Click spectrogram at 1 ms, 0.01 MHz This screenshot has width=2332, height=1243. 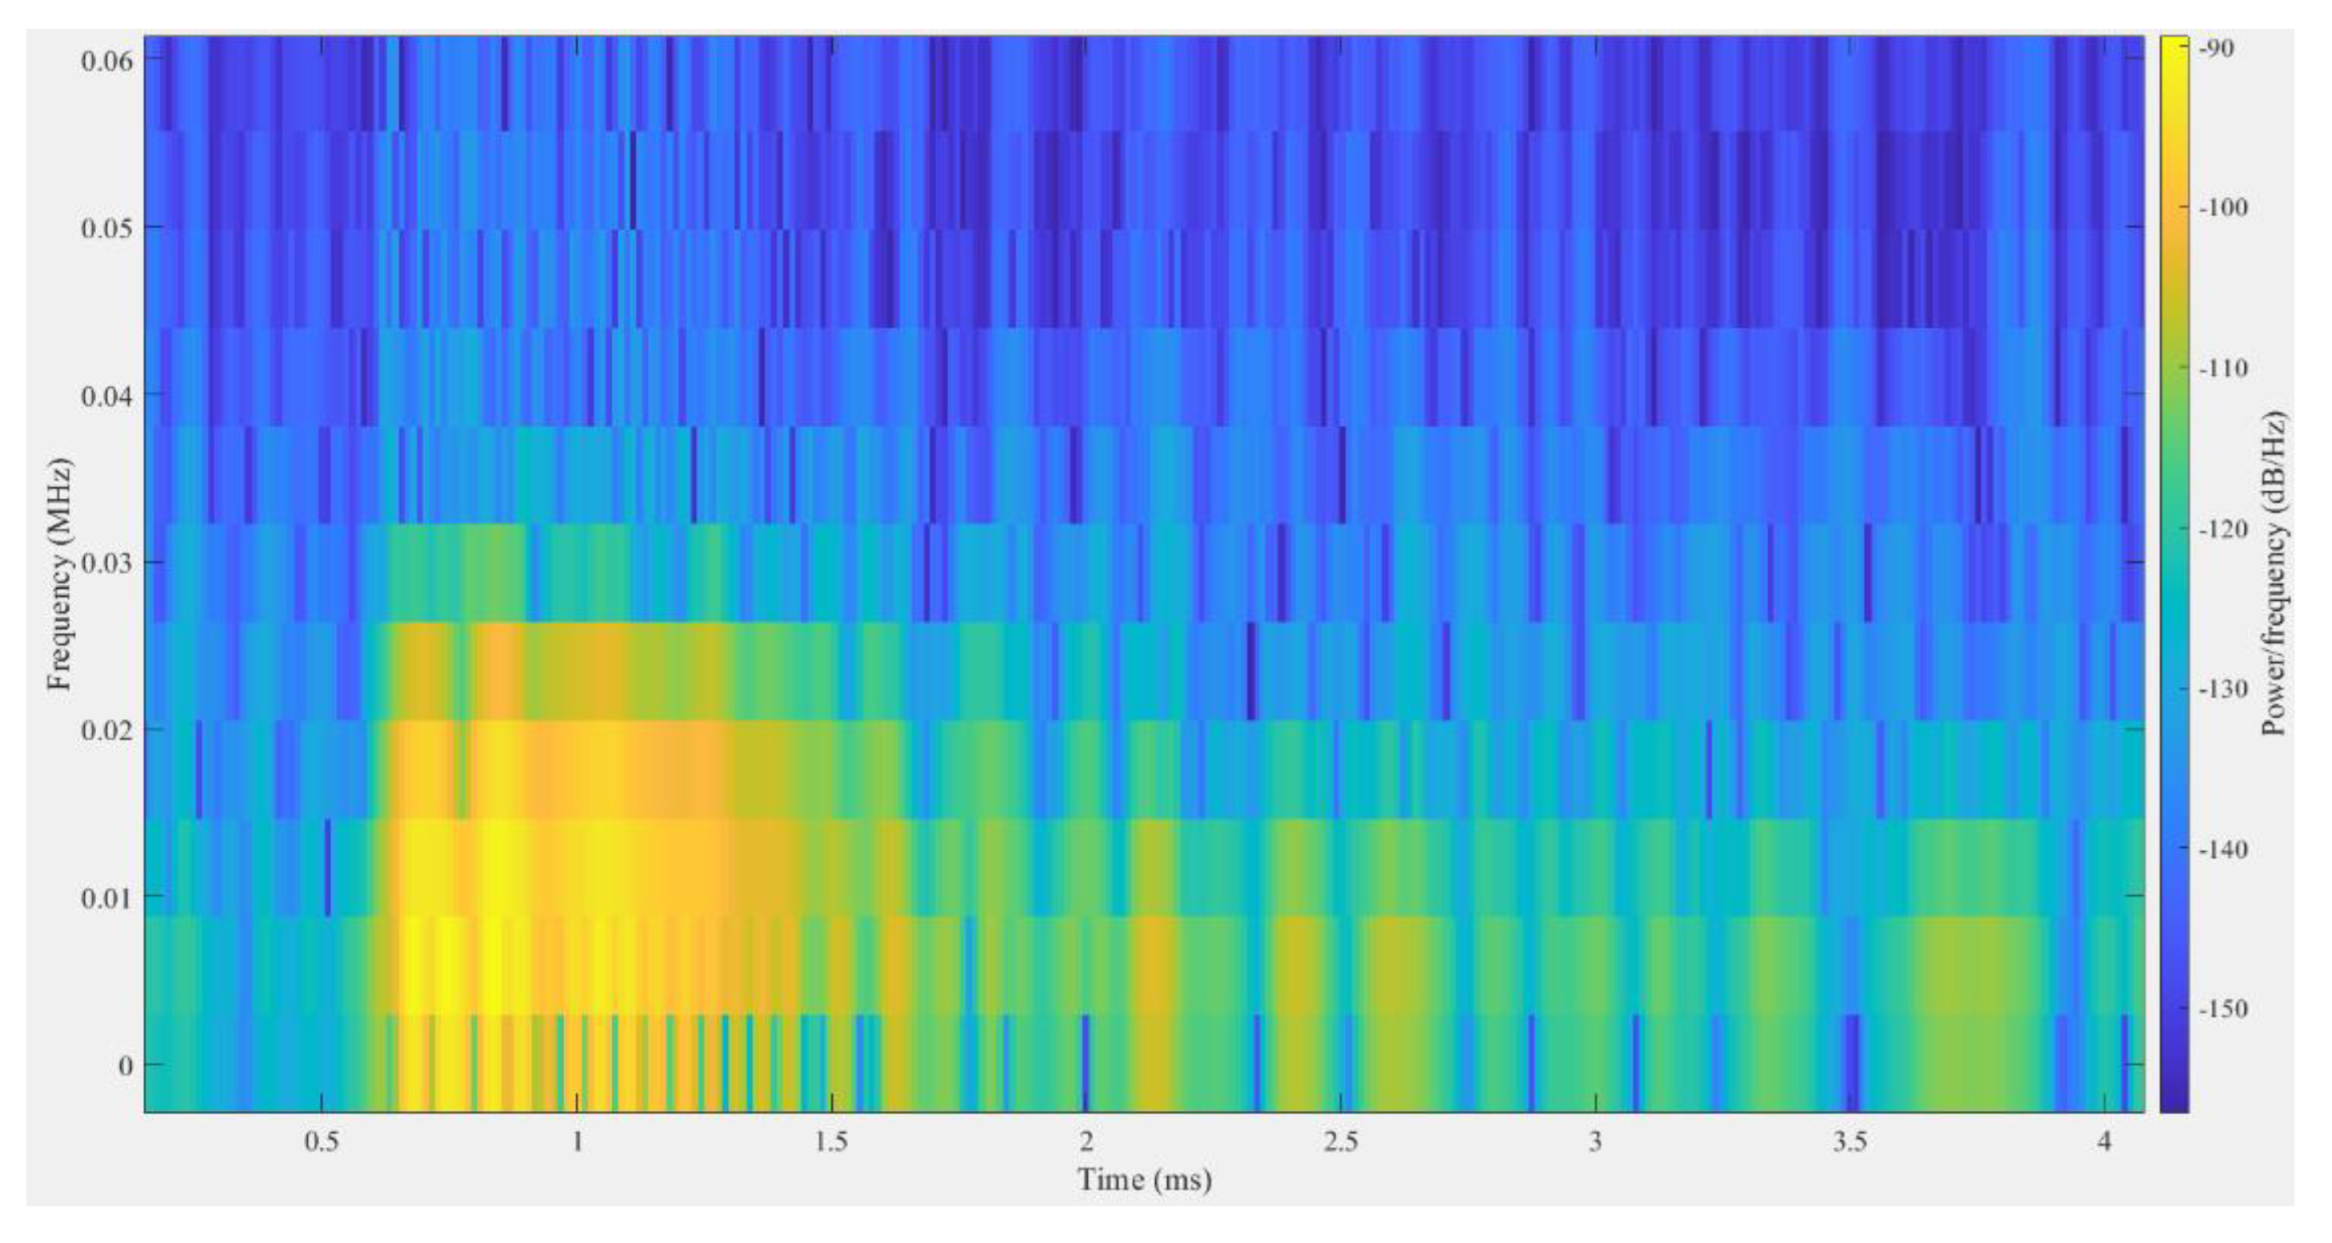[x=577, y=897]
